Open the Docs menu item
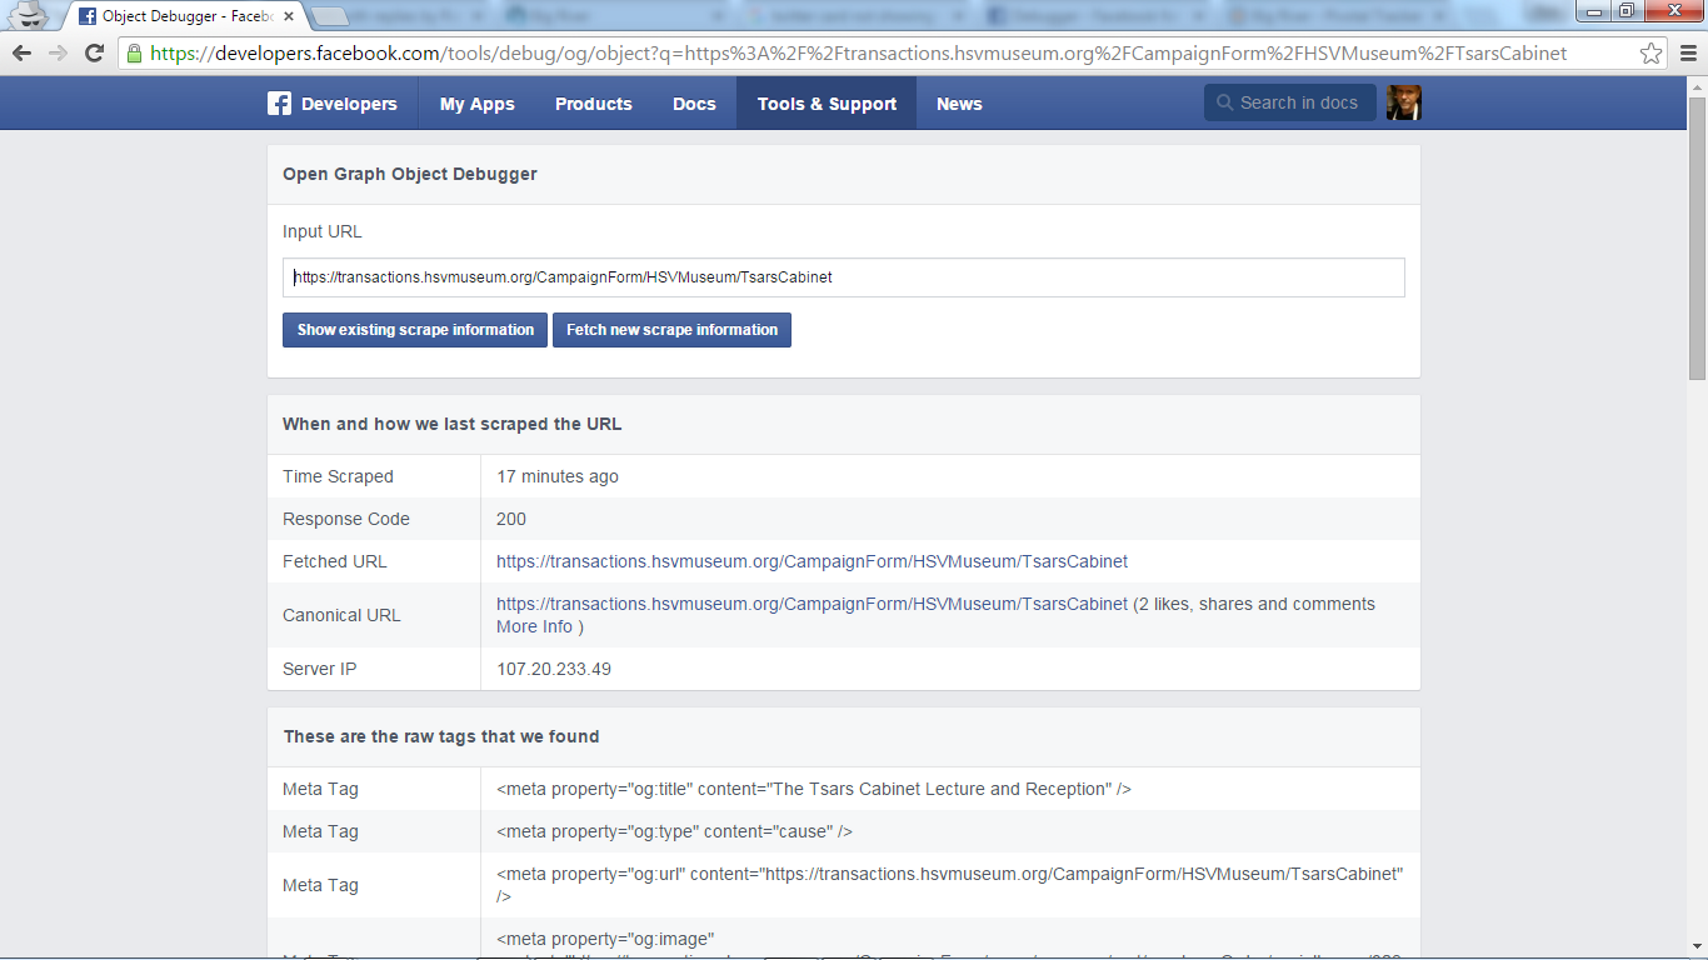The width and height of the screenshot is (1708, 960). click(694, 104)
